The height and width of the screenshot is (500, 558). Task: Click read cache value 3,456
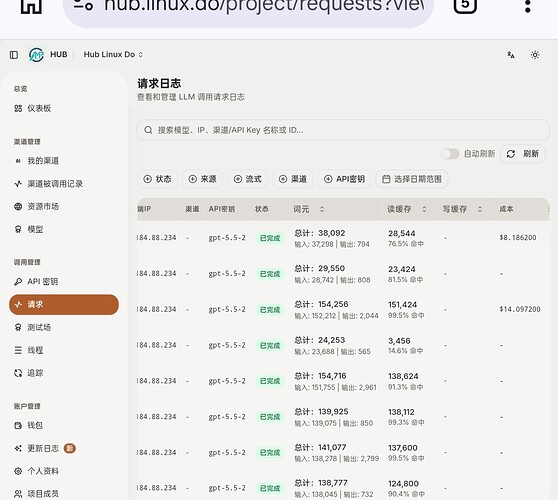[x=399, y=341]
